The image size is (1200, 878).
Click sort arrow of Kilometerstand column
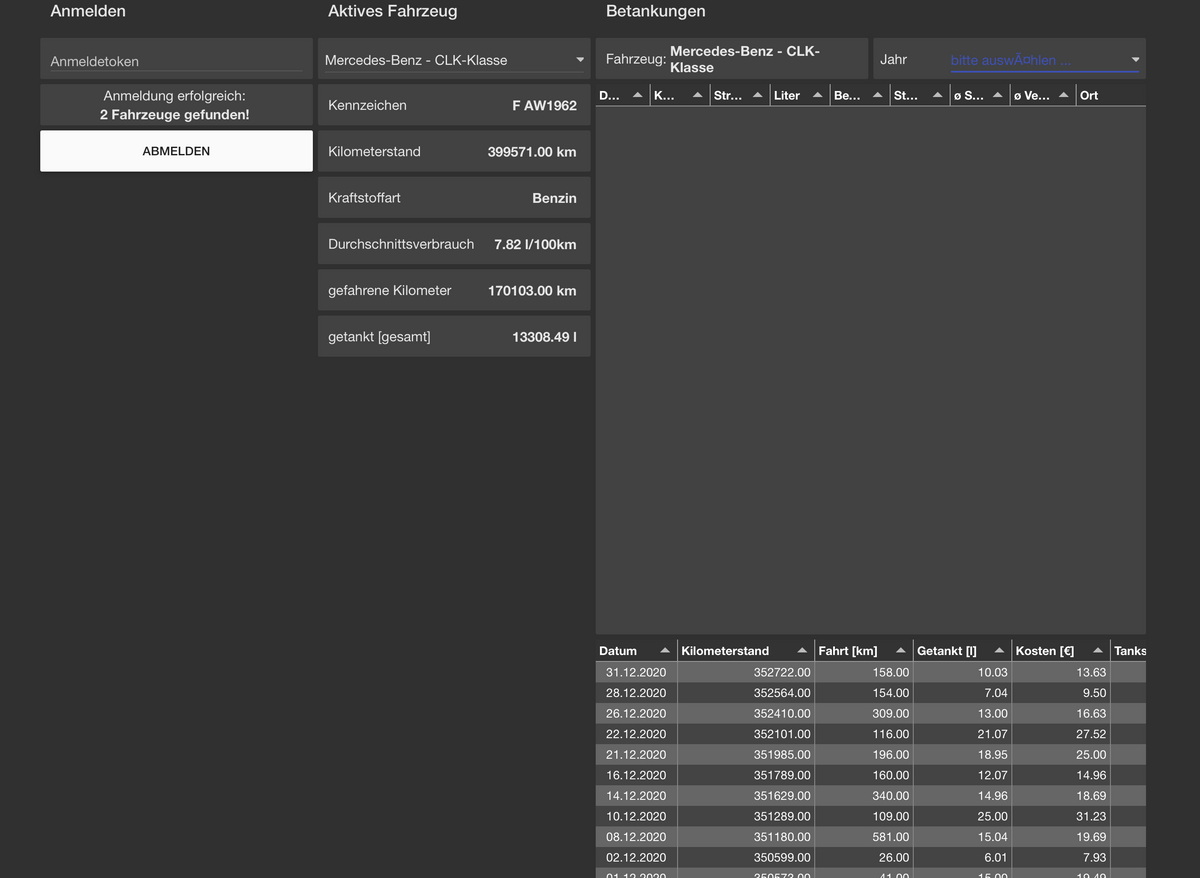point(802,651)
